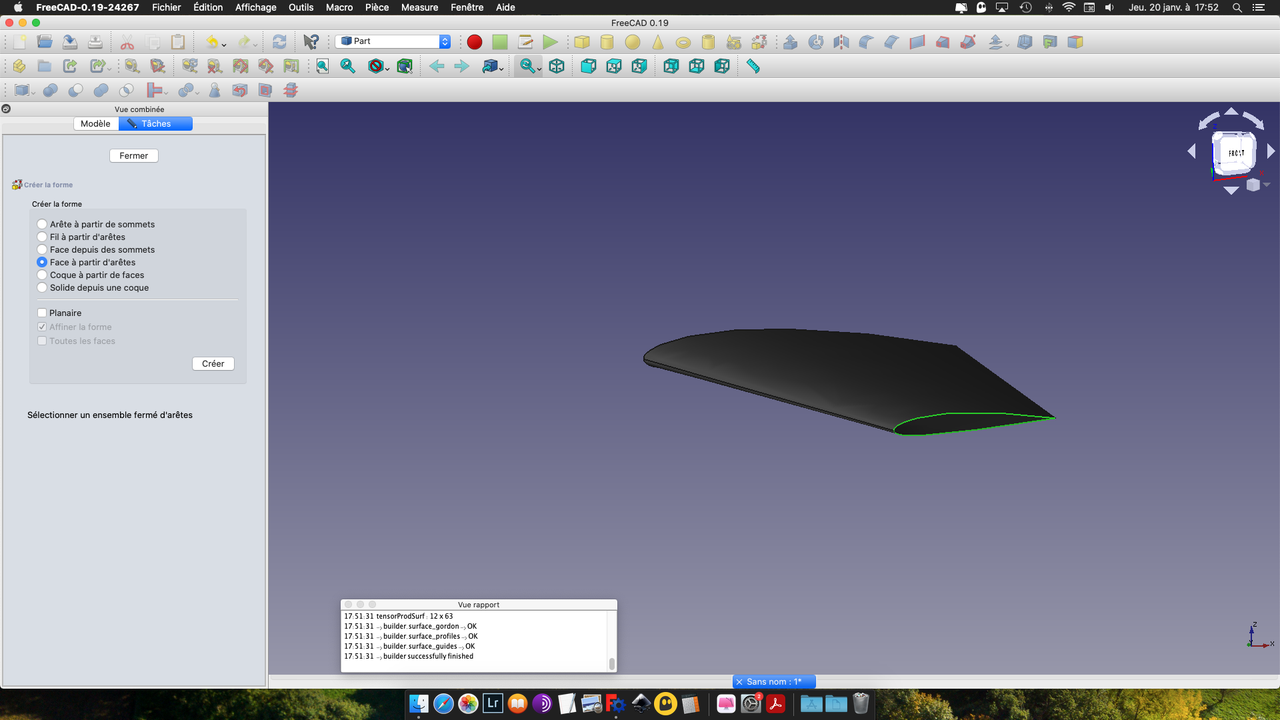Select 'Solide depuis une coque' option
The height and width of the screenshot is (720, 1280).
[42, 287]
